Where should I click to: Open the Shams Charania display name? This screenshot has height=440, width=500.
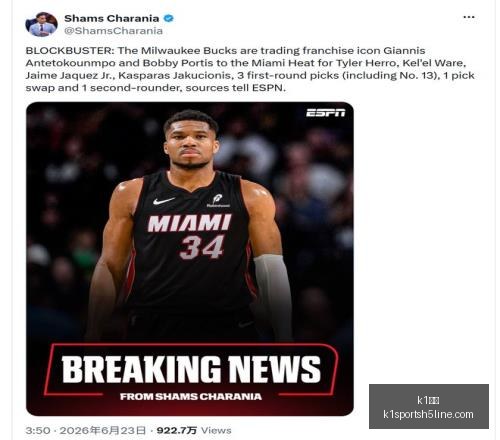click(x=112, y=18)
